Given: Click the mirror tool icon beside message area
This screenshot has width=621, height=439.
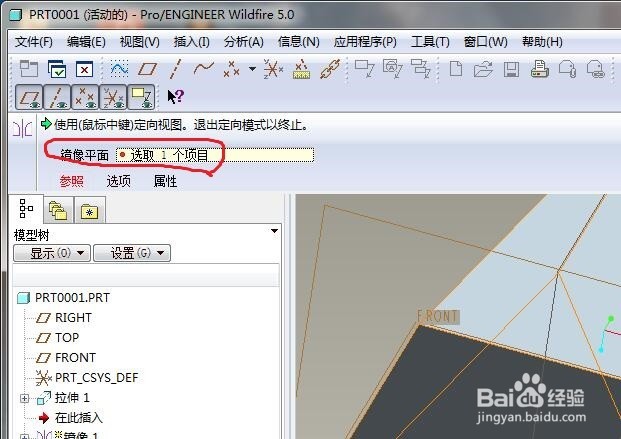Looking at the screenshot, I should click(22, 129).
